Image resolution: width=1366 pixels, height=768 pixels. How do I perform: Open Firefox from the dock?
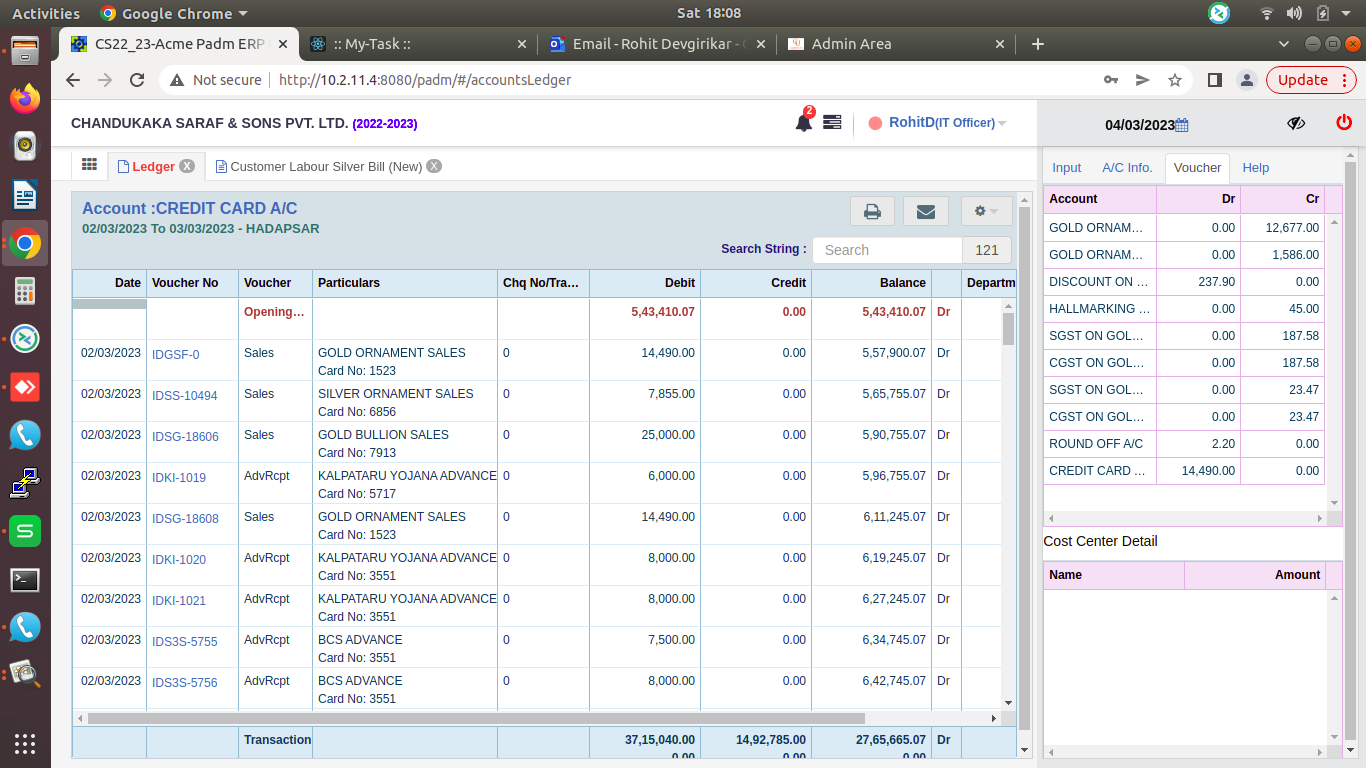click(x=25, y=98)
